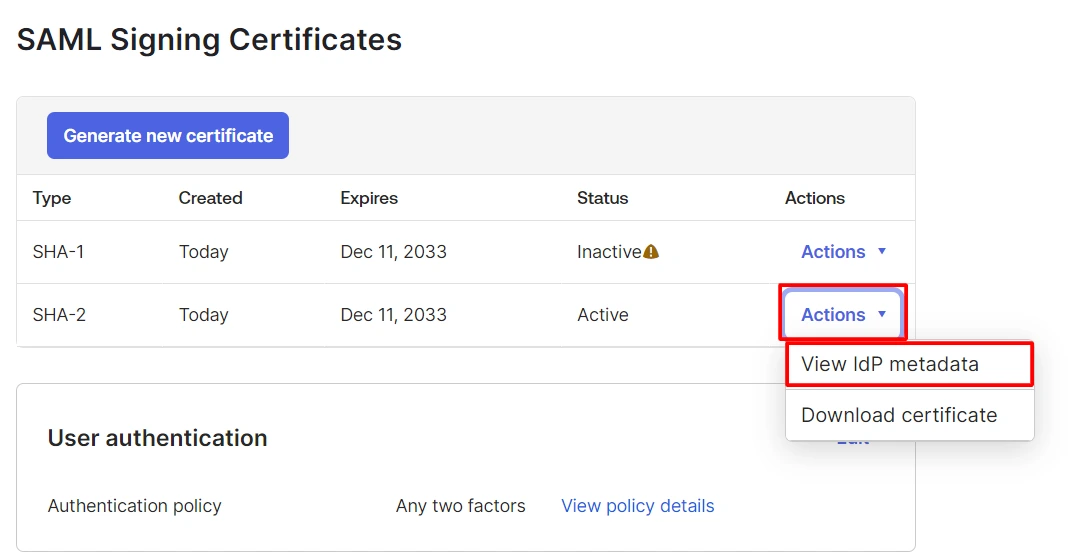
Task: Click the Authentication policy label
Action: pos(134,506)
